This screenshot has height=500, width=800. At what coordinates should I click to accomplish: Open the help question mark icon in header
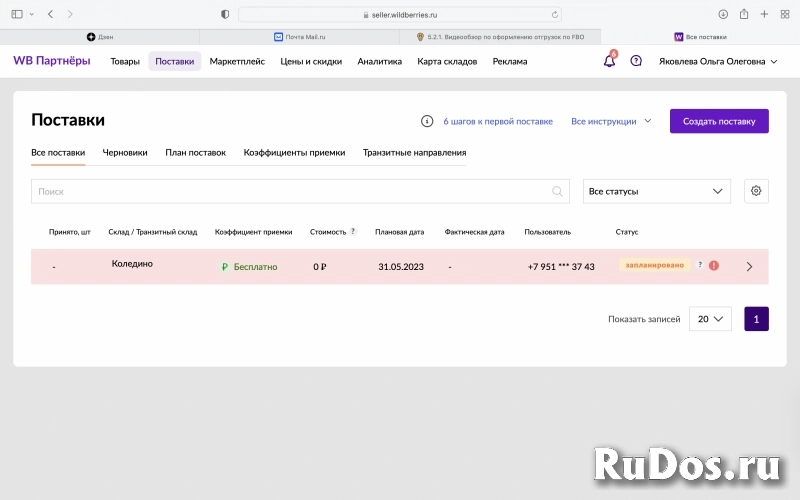[x=636, y=61]
